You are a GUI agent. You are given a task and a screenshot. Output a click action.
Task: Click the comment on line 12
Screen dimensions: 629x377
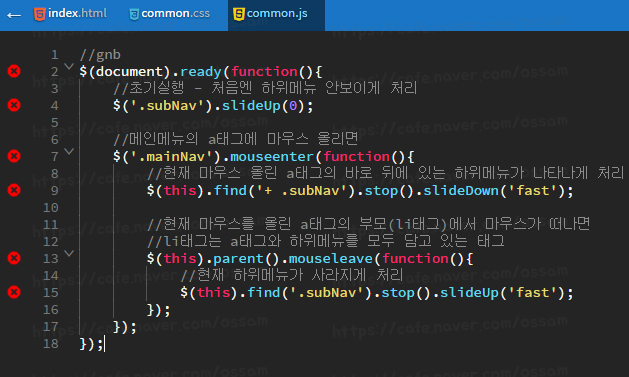click(x=325, y=242)
